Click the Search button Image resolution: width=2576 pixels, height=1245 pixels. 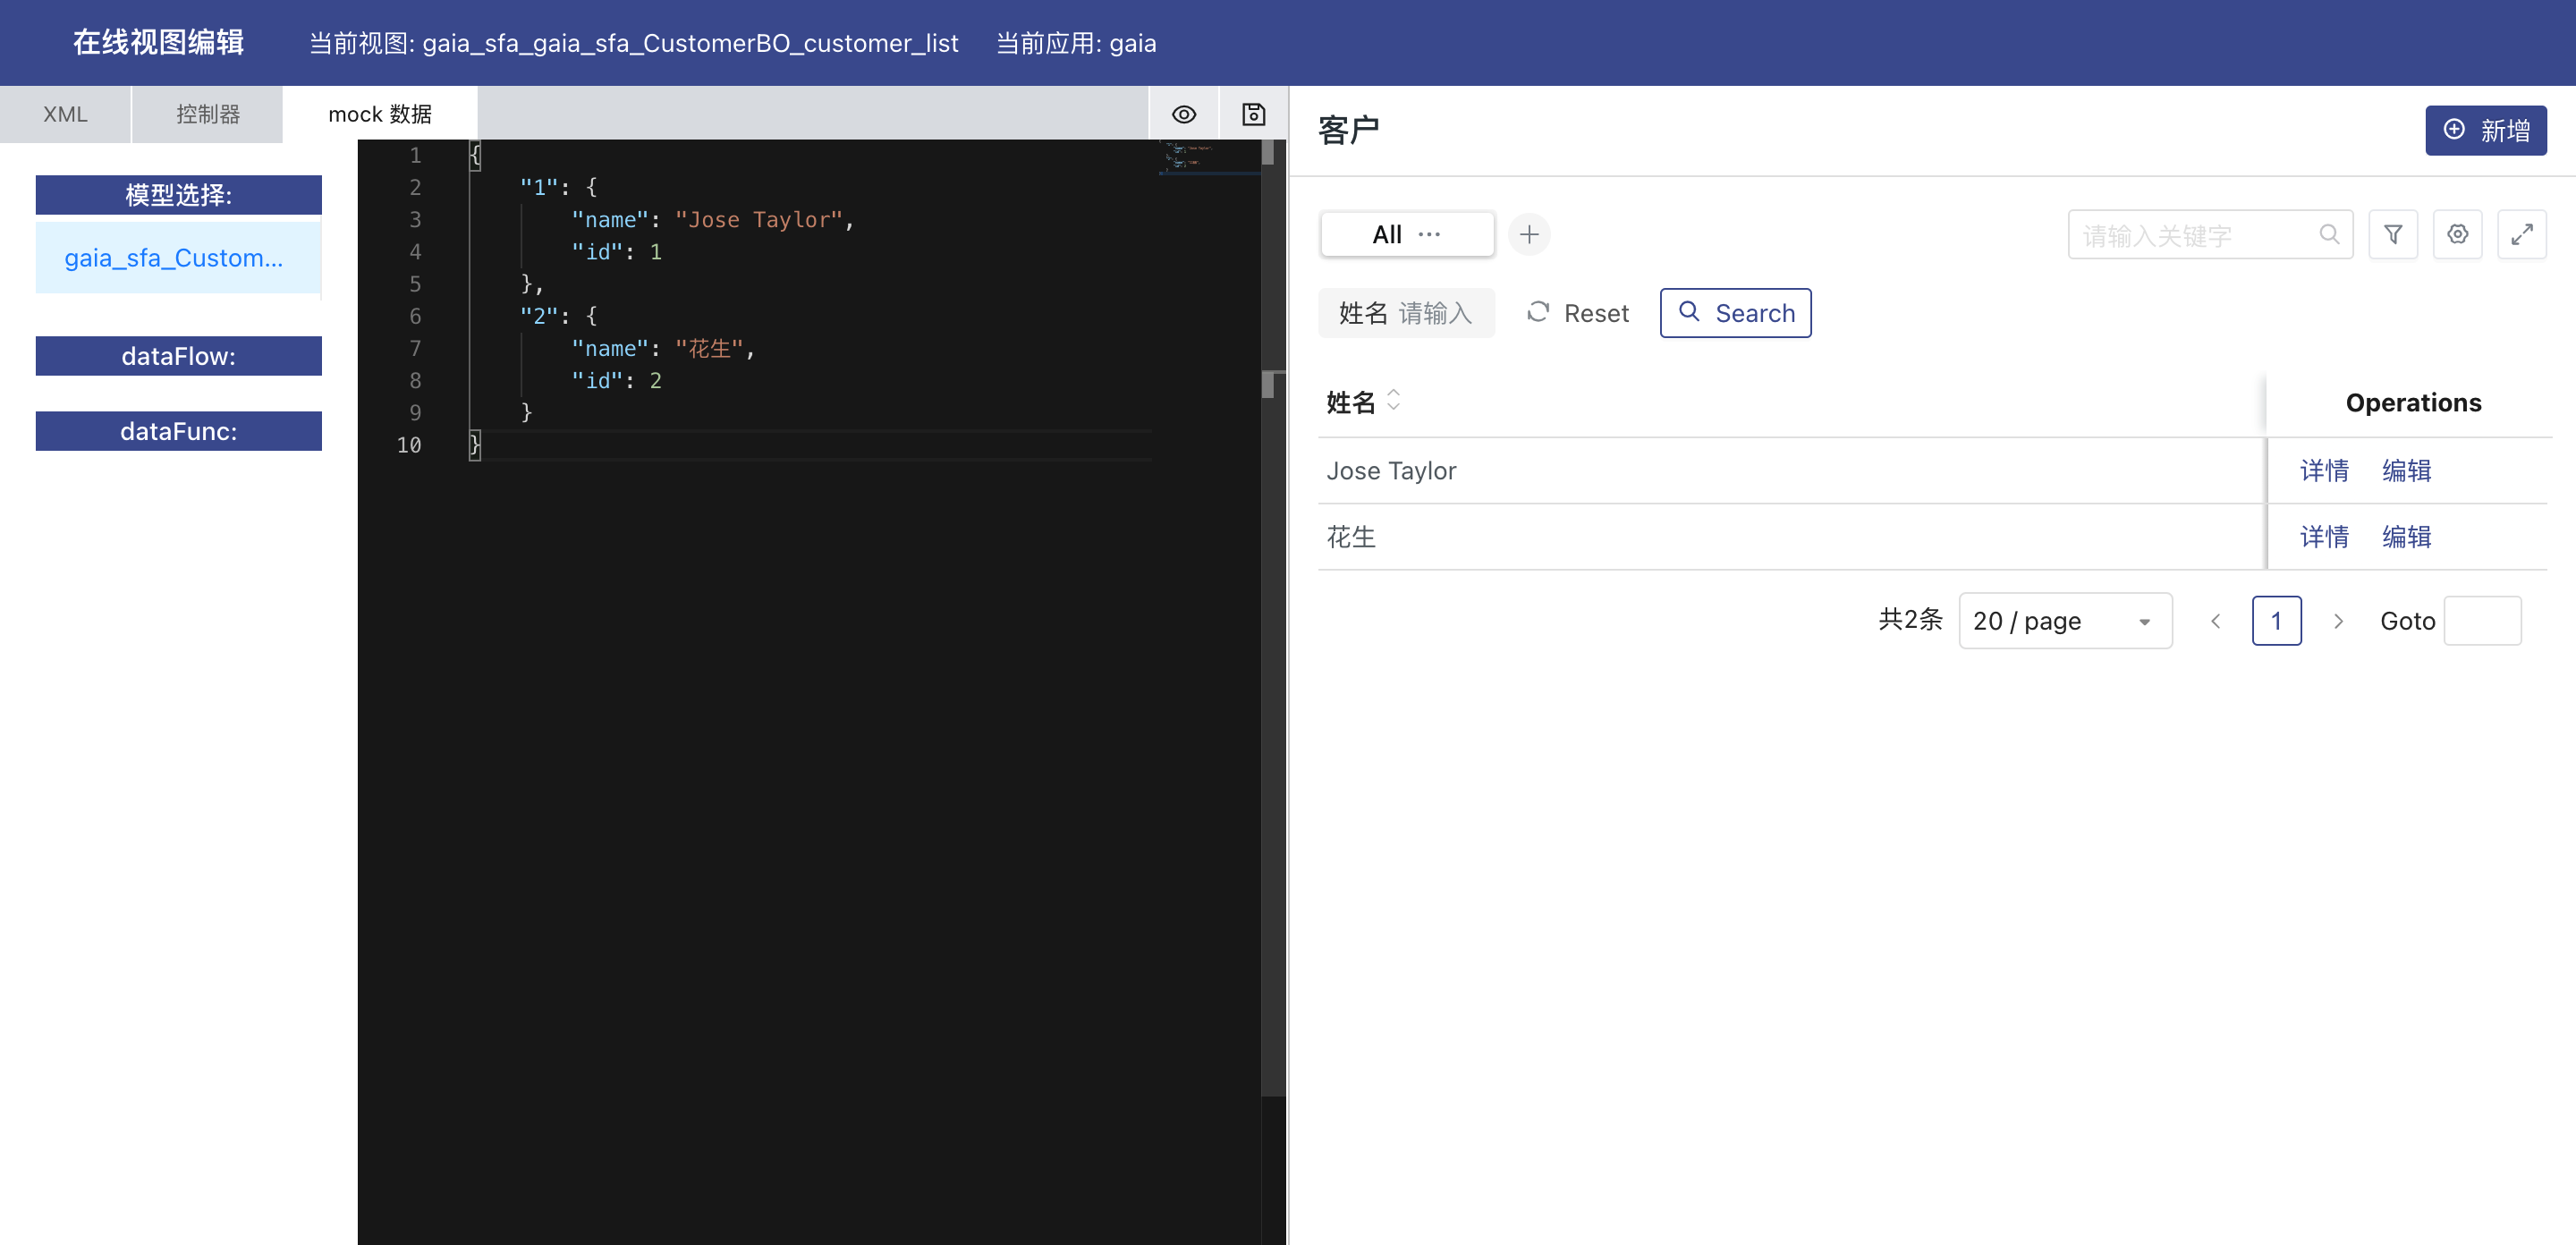pos(1735,312)
